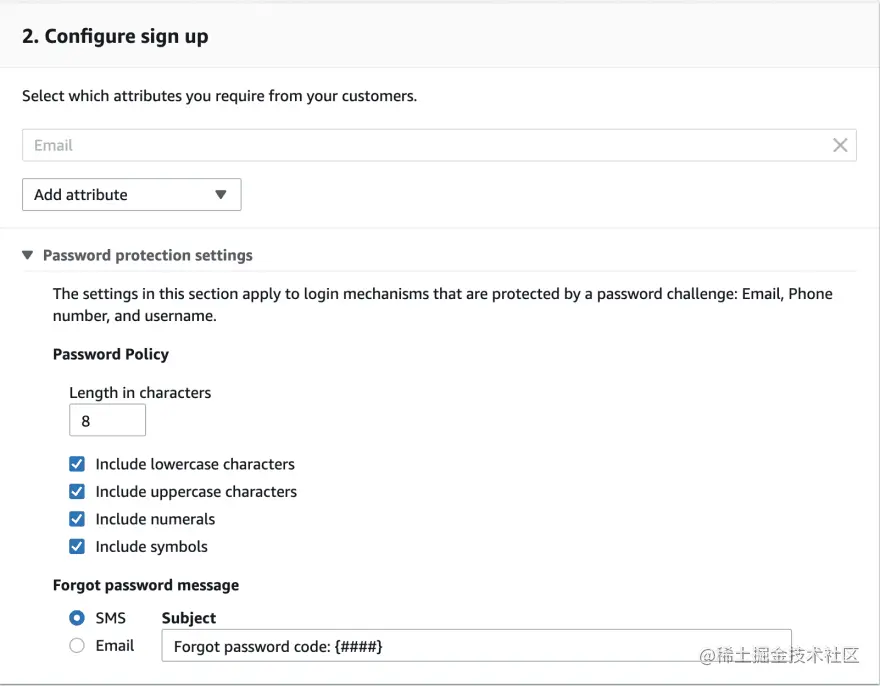880x686 pixels.
Task: Click the Email attribute field
Action: tap(420, 145)
